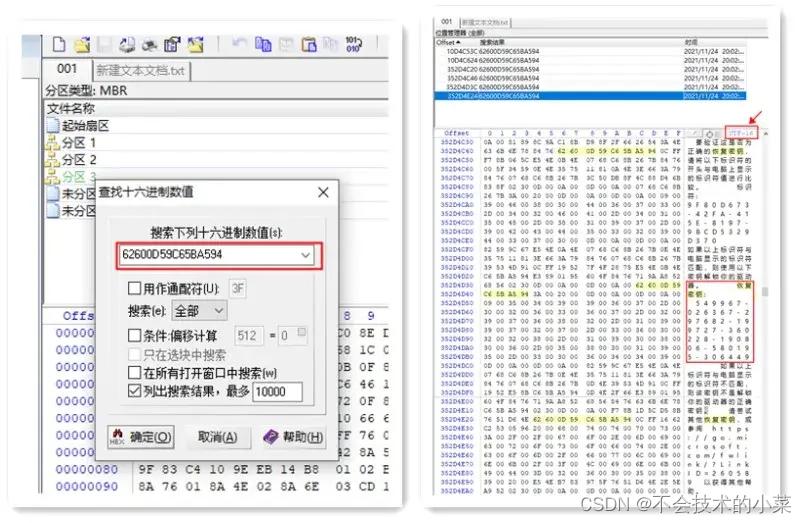
Task: Click the Open Disk drive icon
Action: click(127, 45)
